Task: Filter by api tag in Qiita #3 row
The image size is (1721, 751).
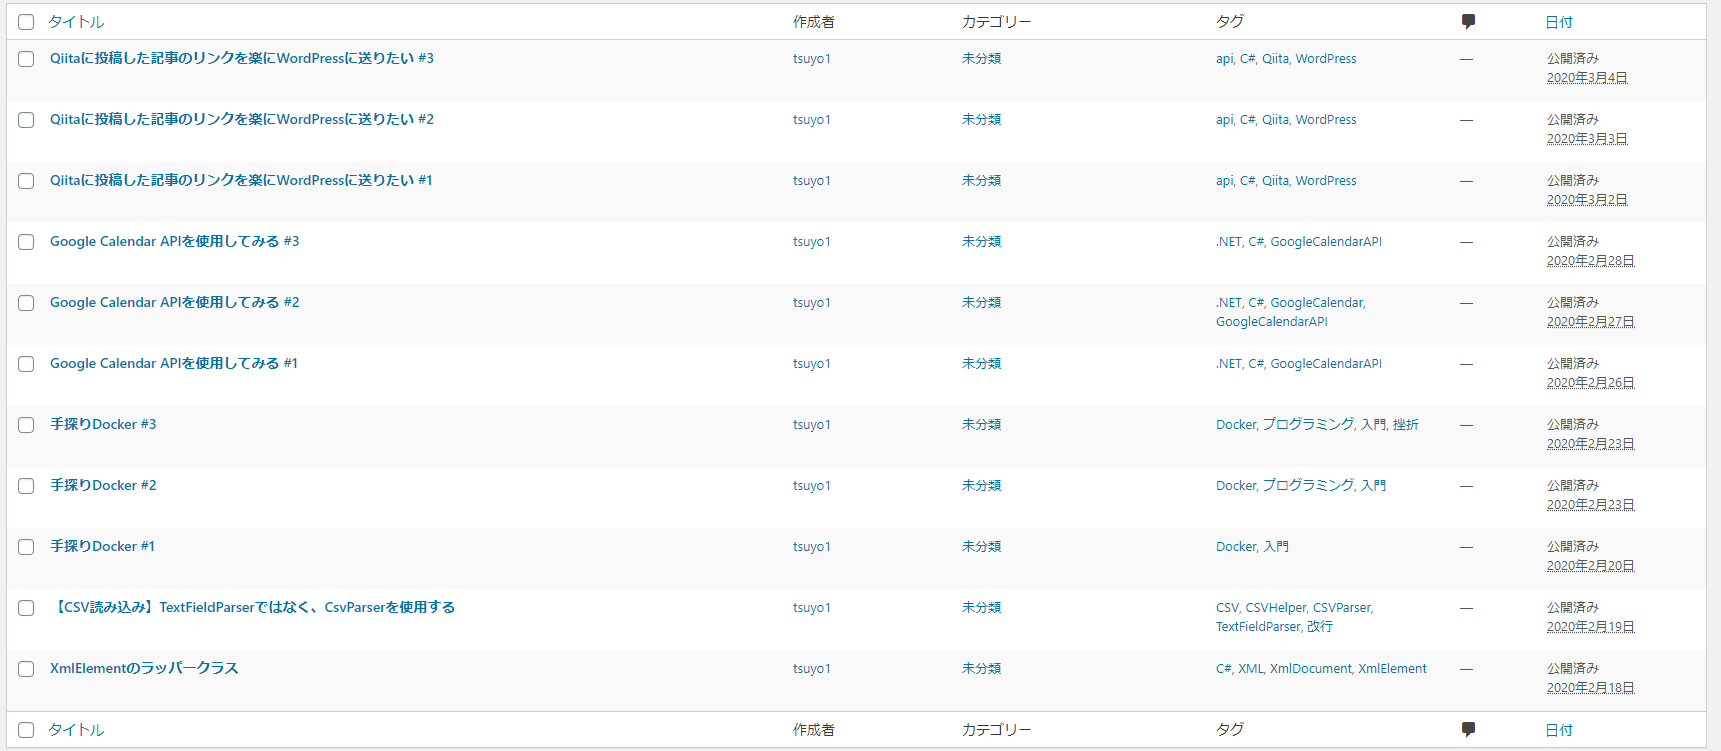Action: [x=1224, y=59]
